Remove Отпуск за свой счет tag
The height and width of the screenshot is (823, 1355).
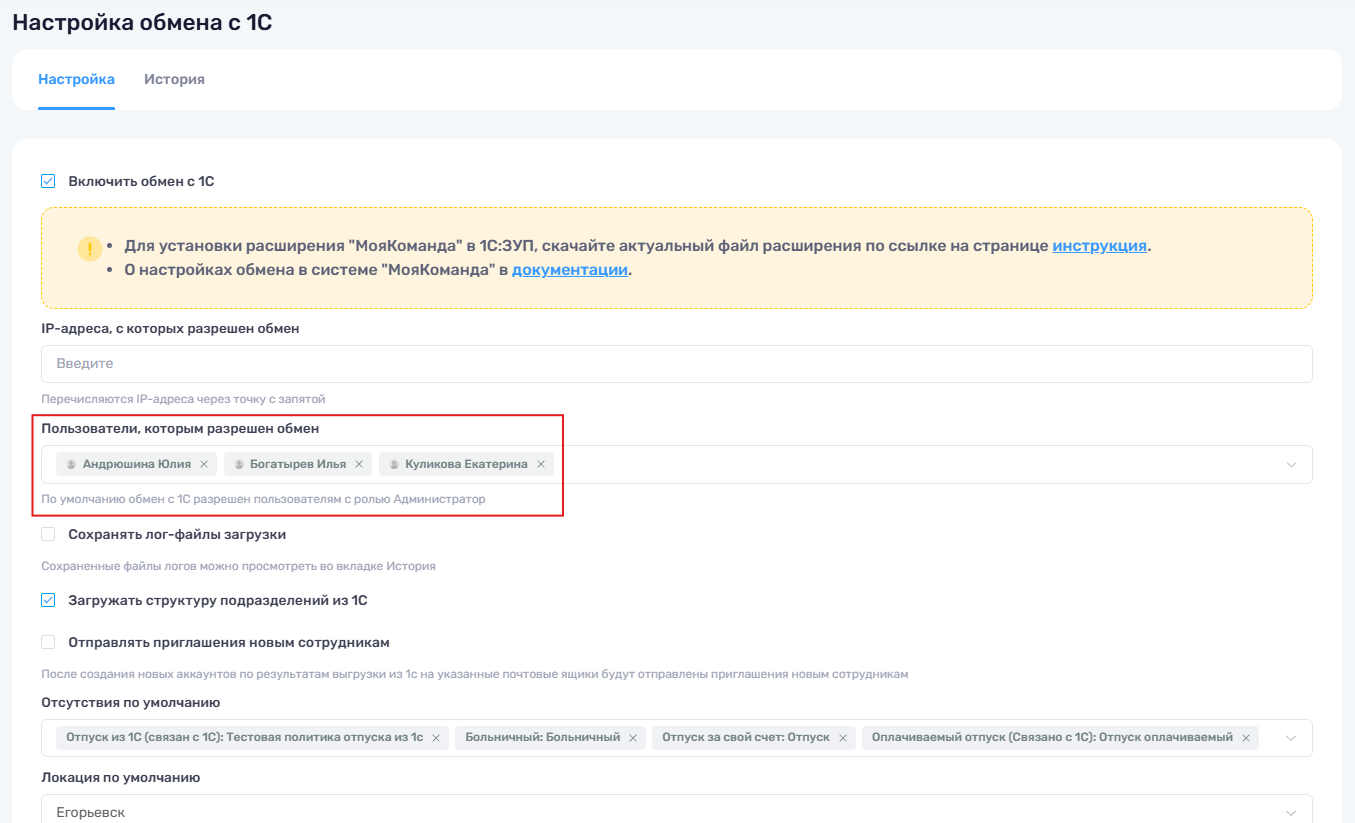tap(843, 738)
